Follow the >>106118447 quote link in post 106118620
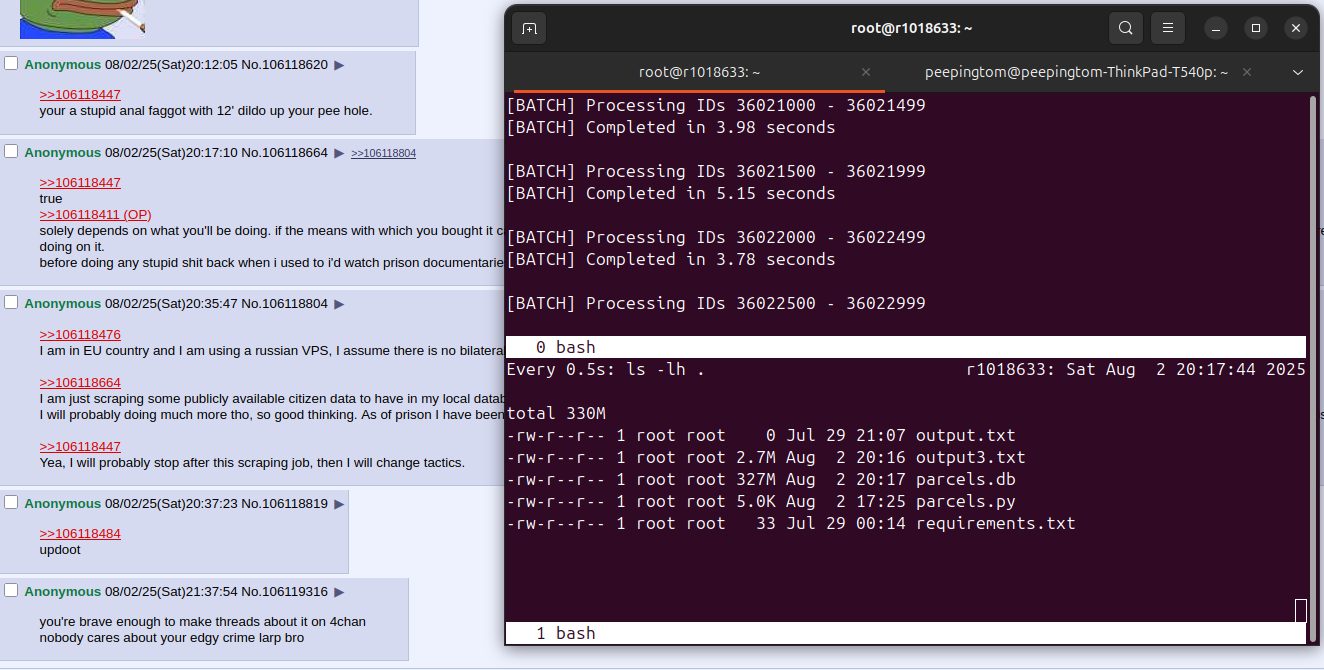 (x=80, y=95)
